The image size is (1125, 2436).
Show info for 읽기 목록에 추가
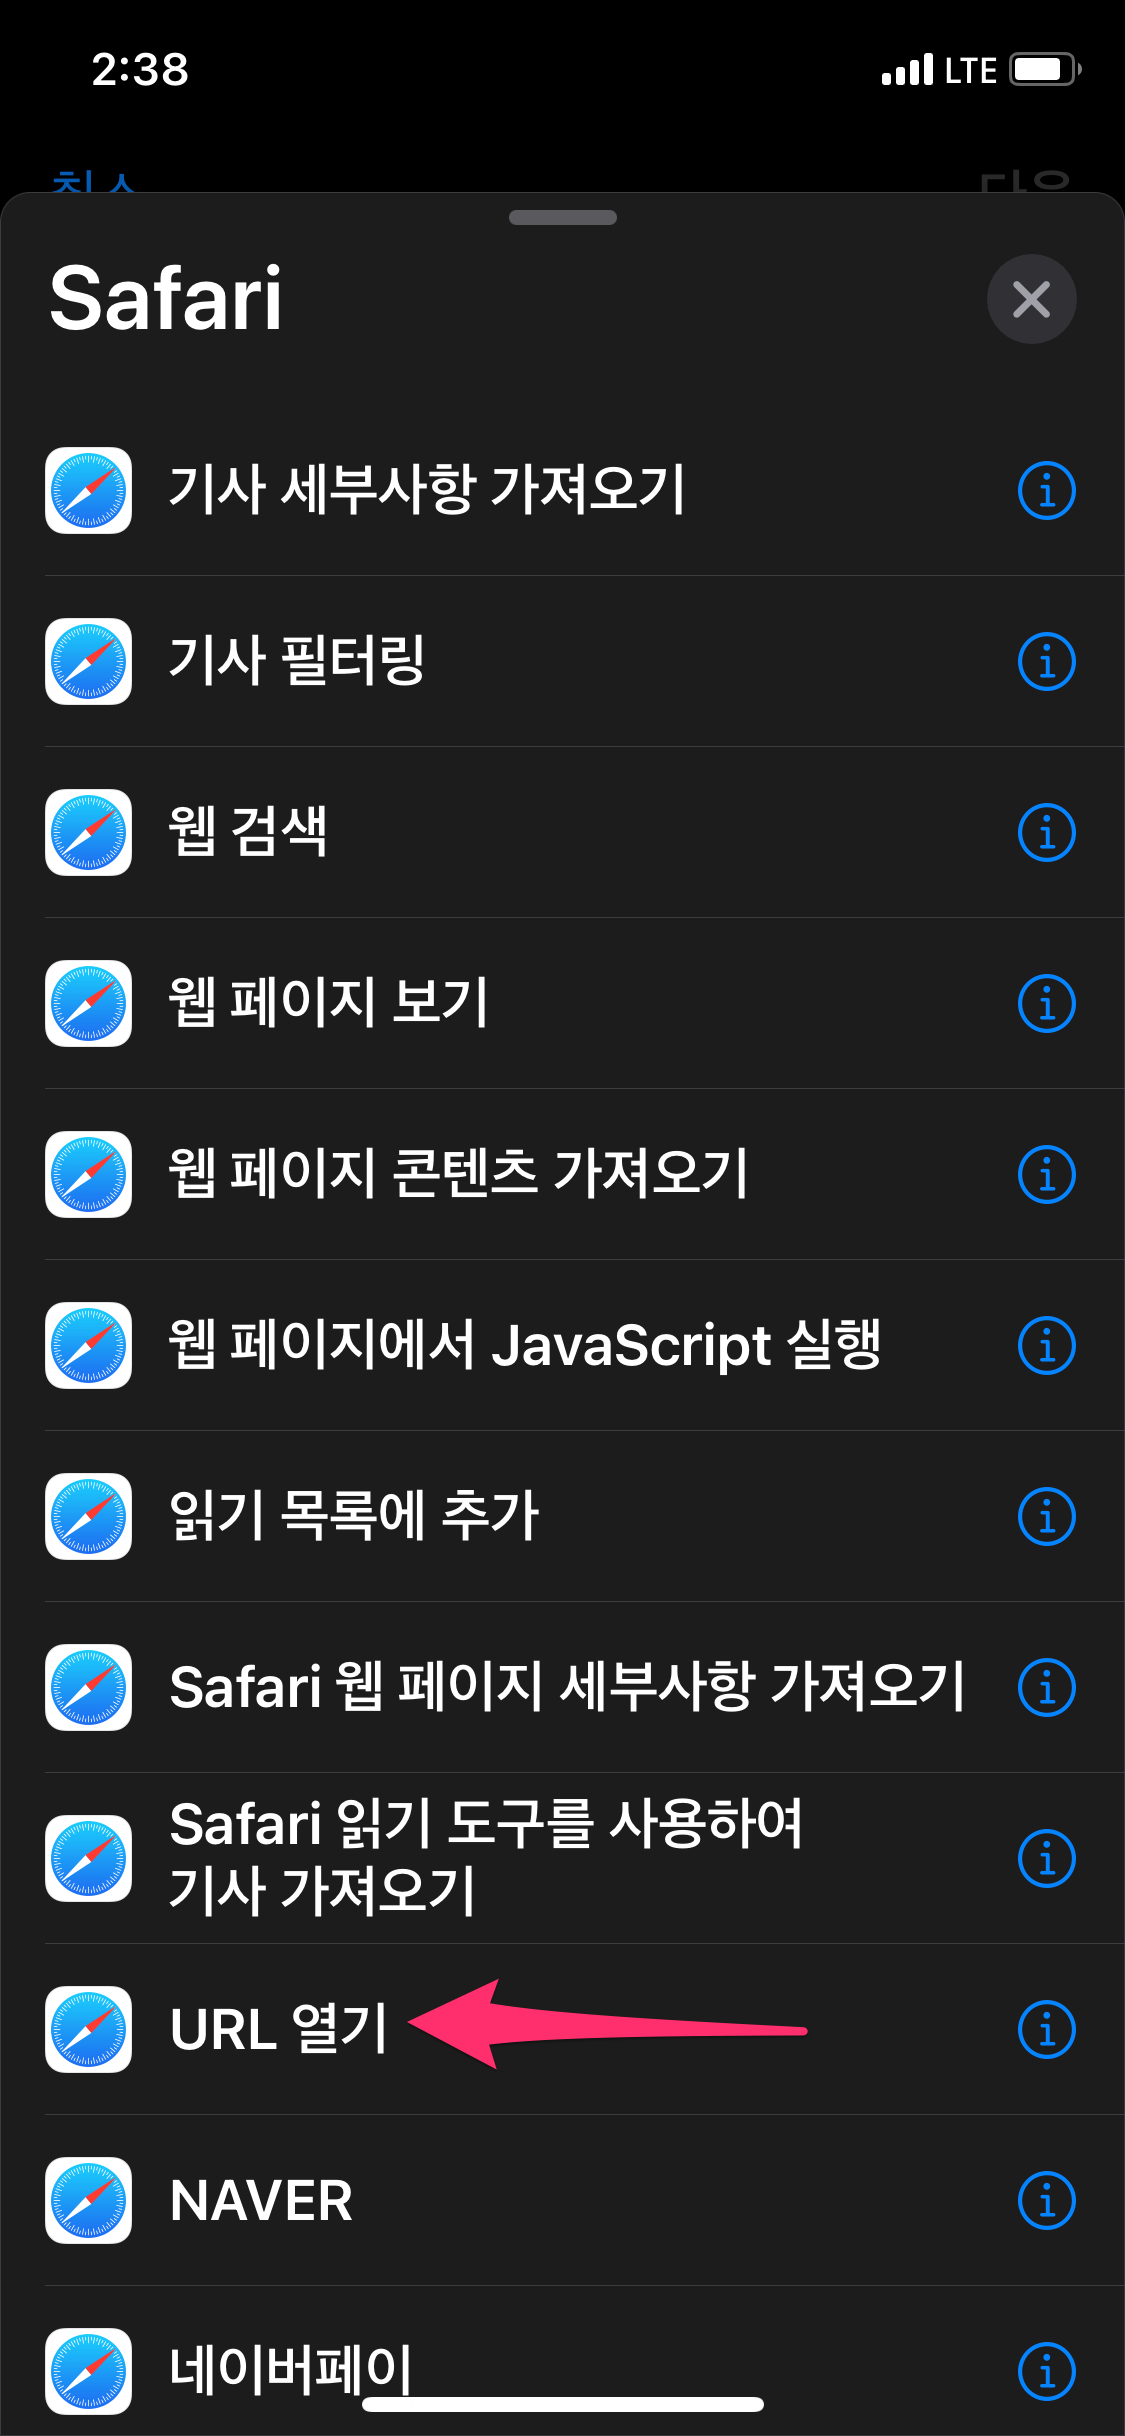click(x=1046, y=1516)
